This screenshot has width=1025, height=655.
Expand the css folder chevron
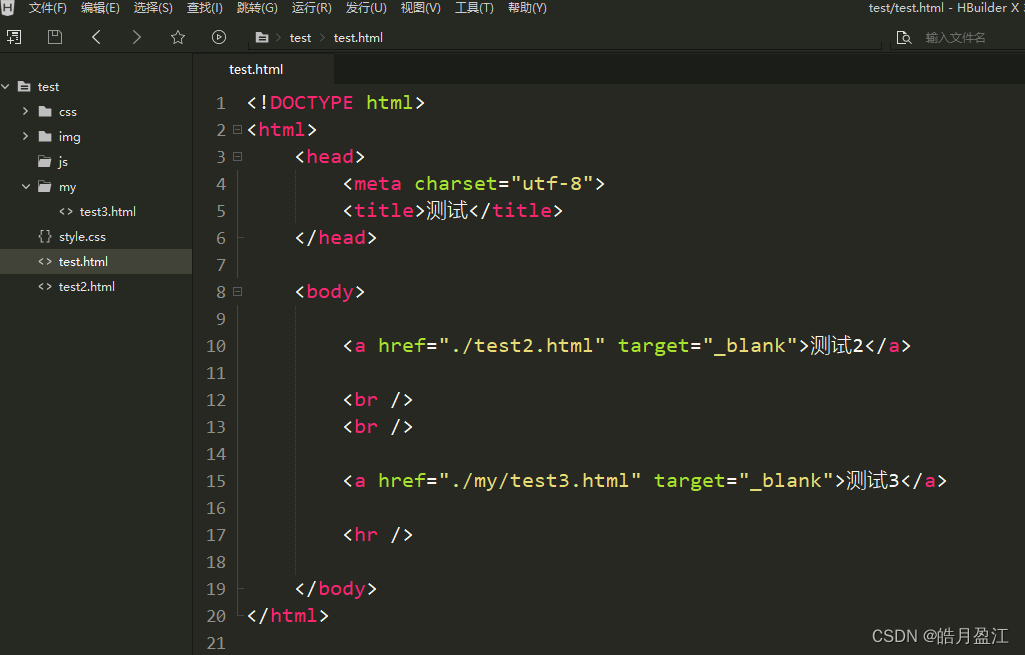point(25,111)
